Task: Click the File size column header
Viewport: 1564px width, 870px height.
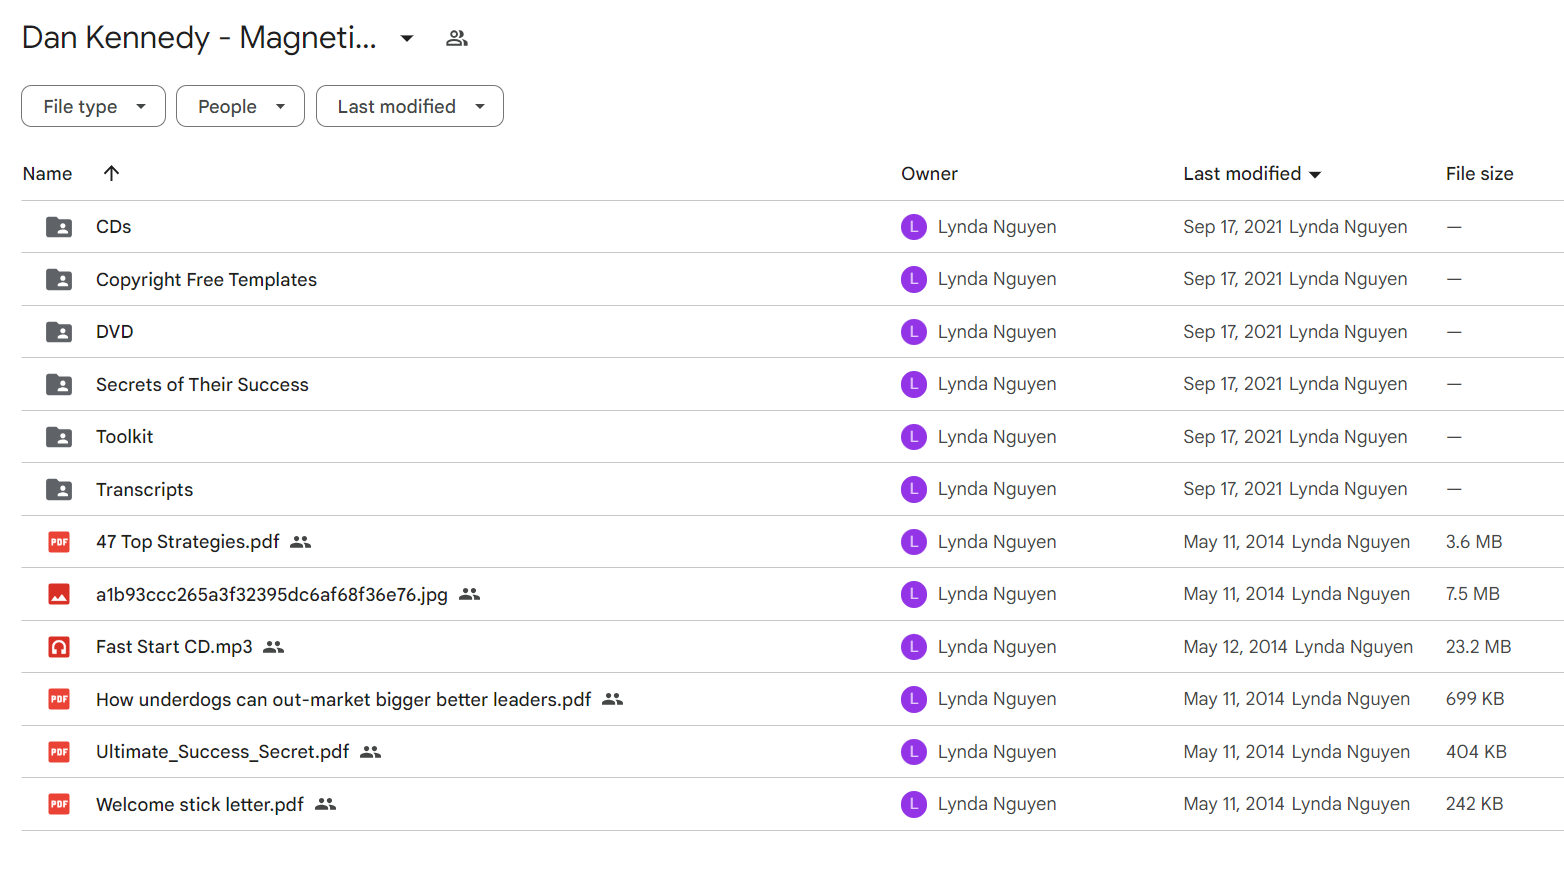Action: (x=1479, y=174)
